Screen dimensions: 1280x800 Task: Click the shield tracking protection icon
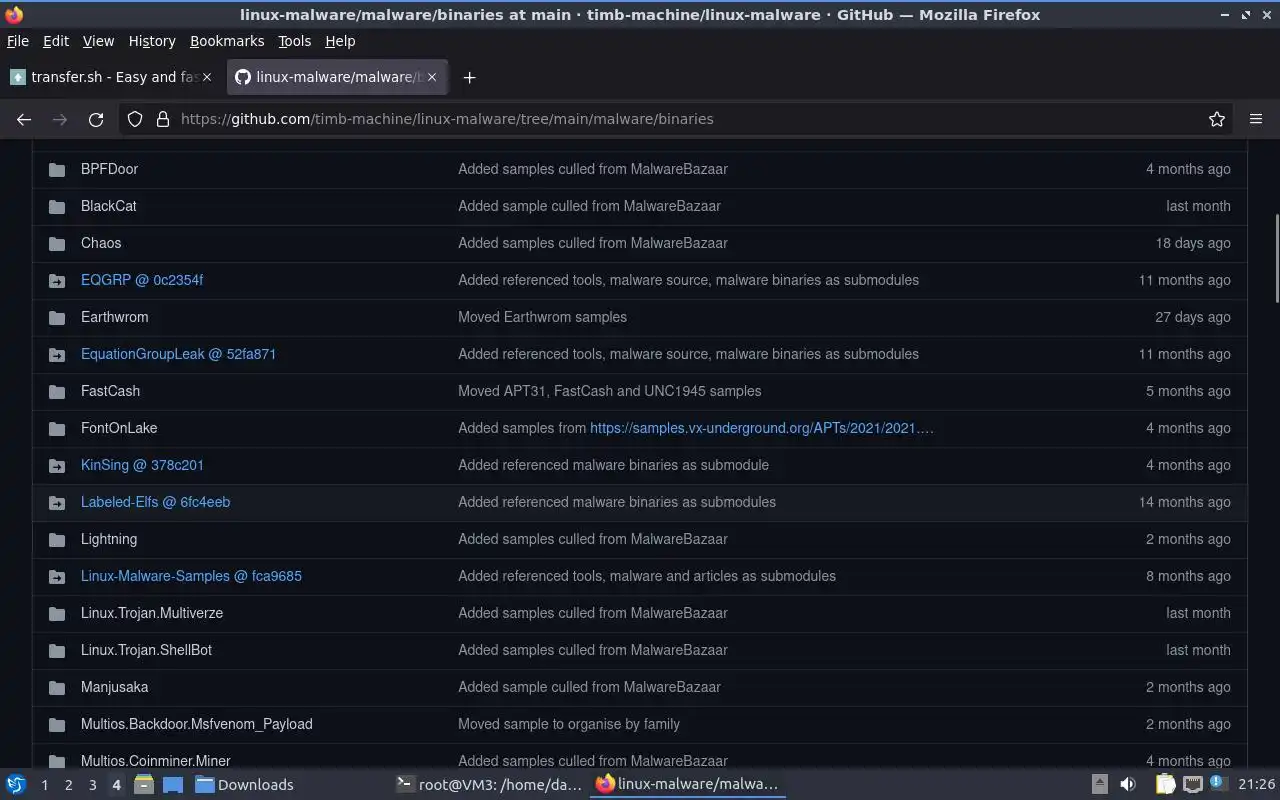(x=135, y=119)
